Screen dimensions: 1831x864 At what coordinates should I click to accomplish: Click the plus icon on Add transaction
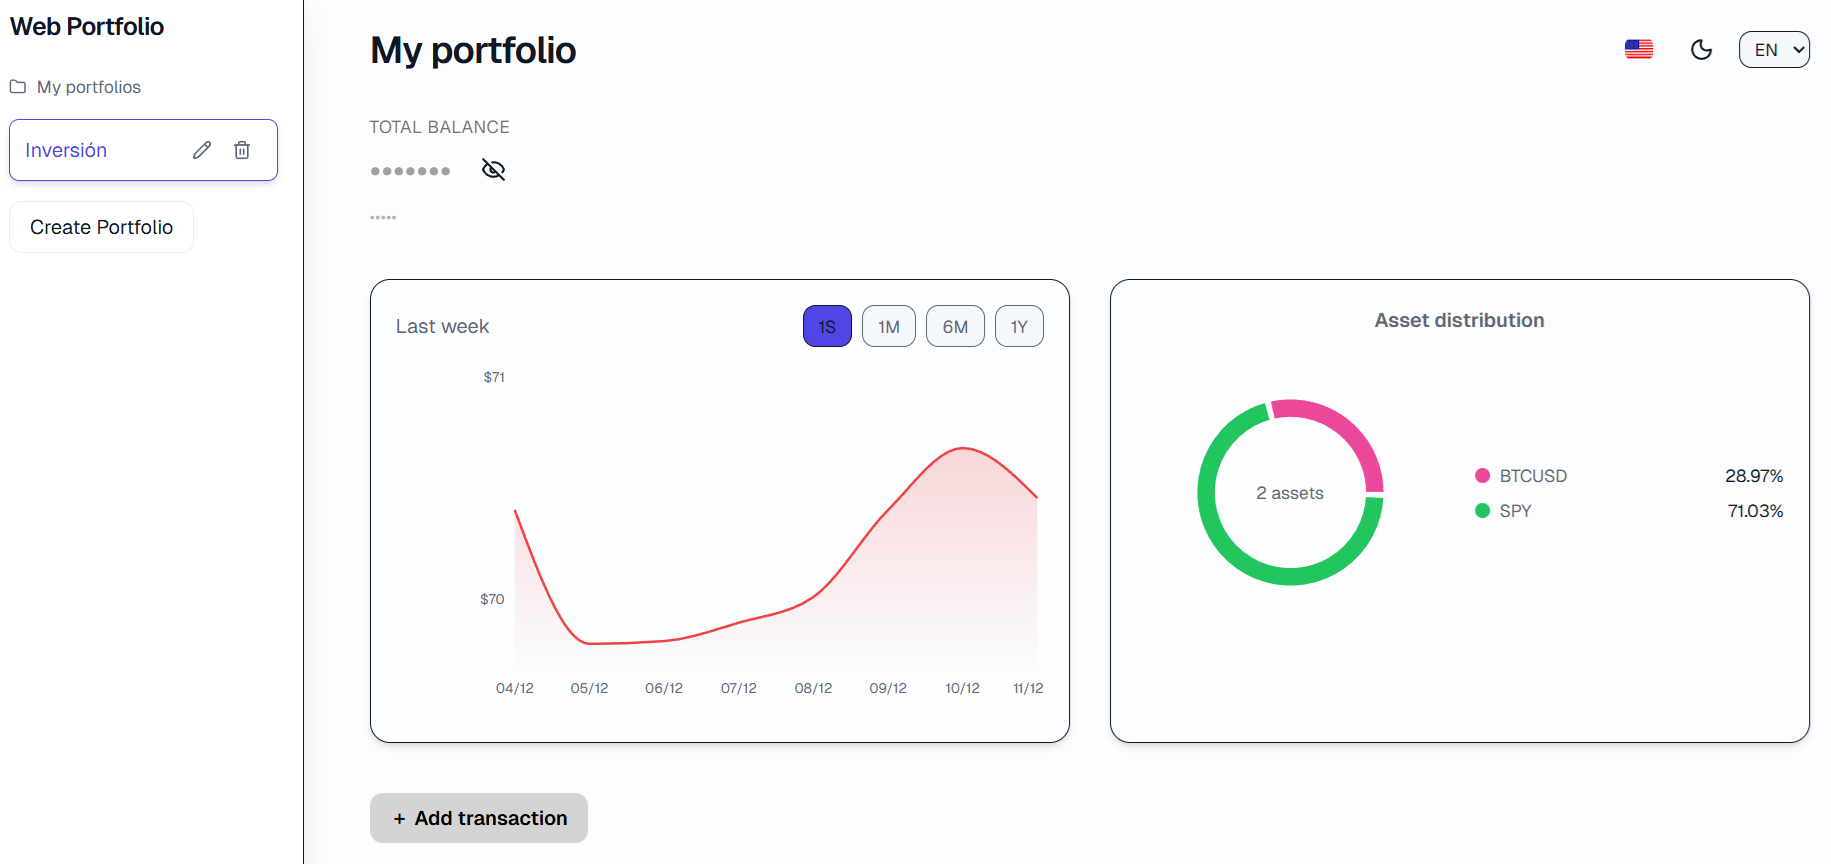point(399,818)
